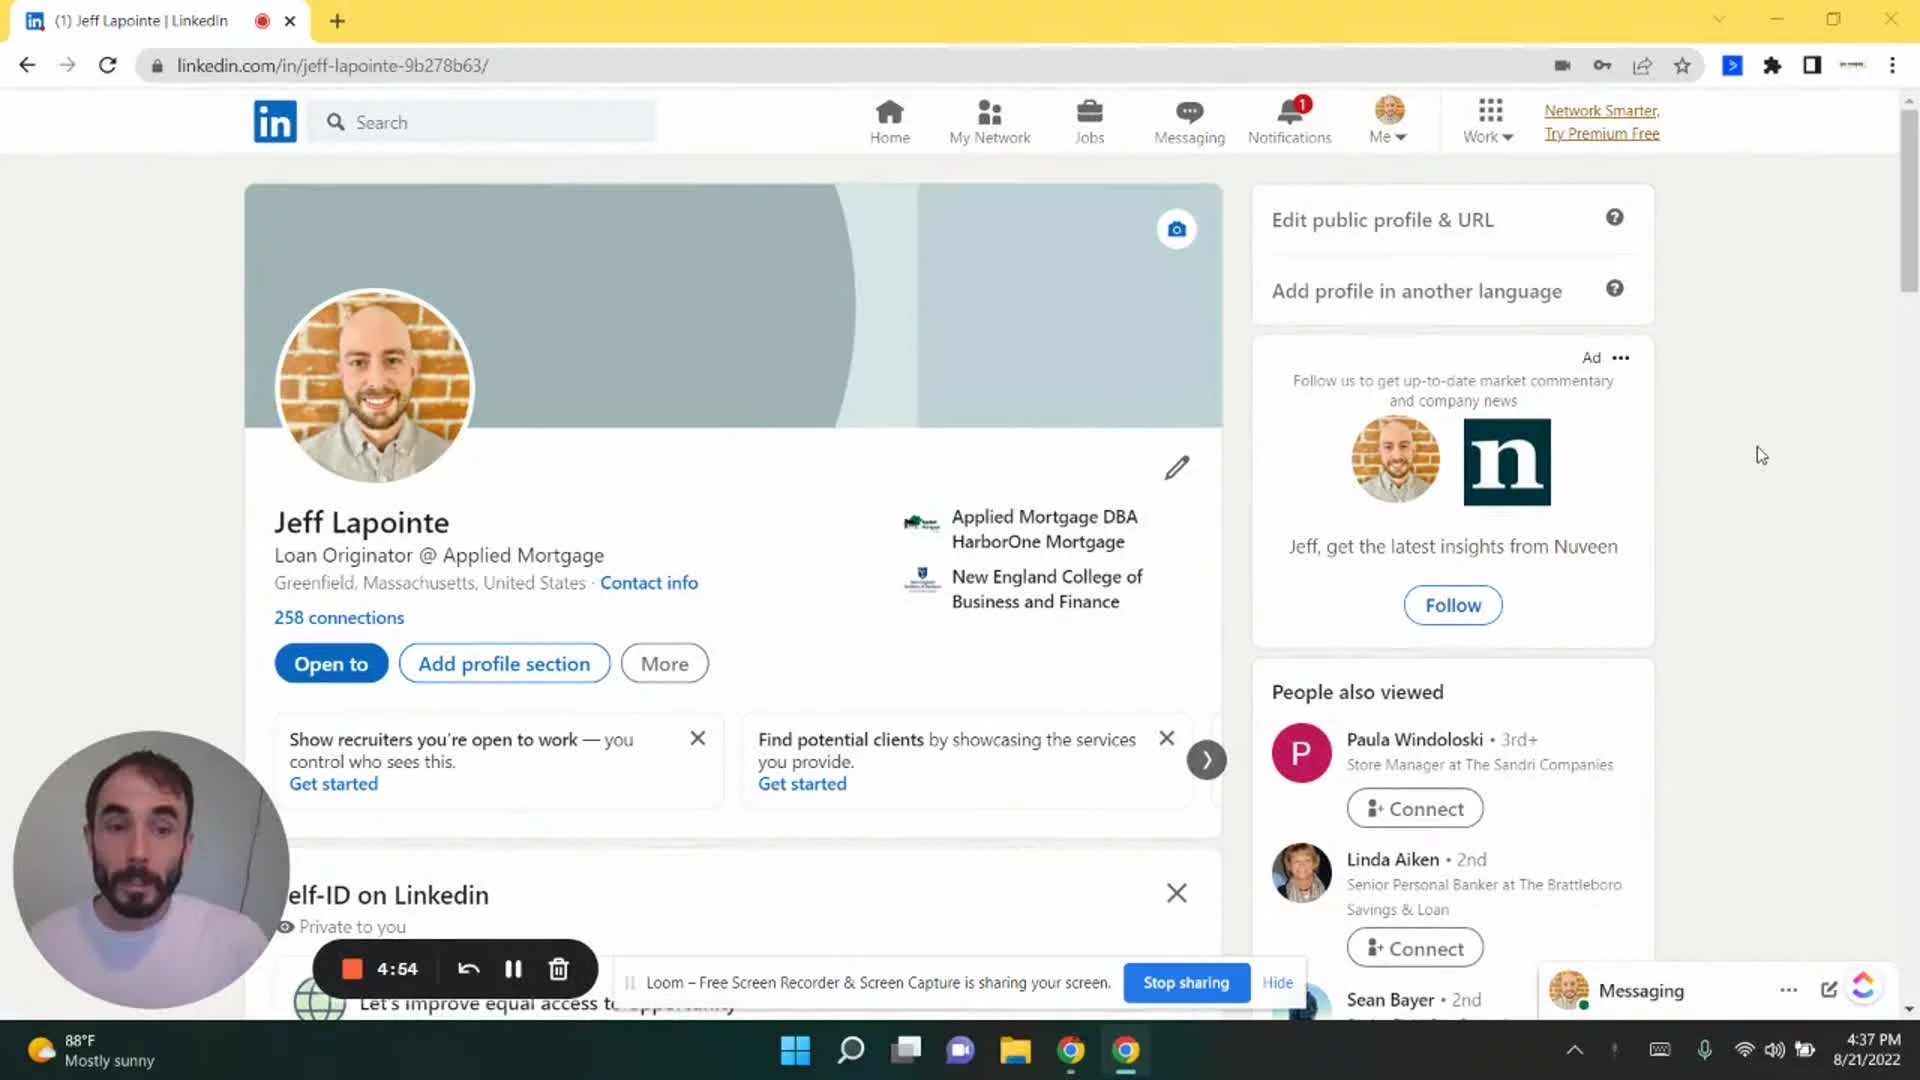This screenshot has width=1920, height=1080.
Task: Reload the LinkedIn page
Action: point(107,65)
